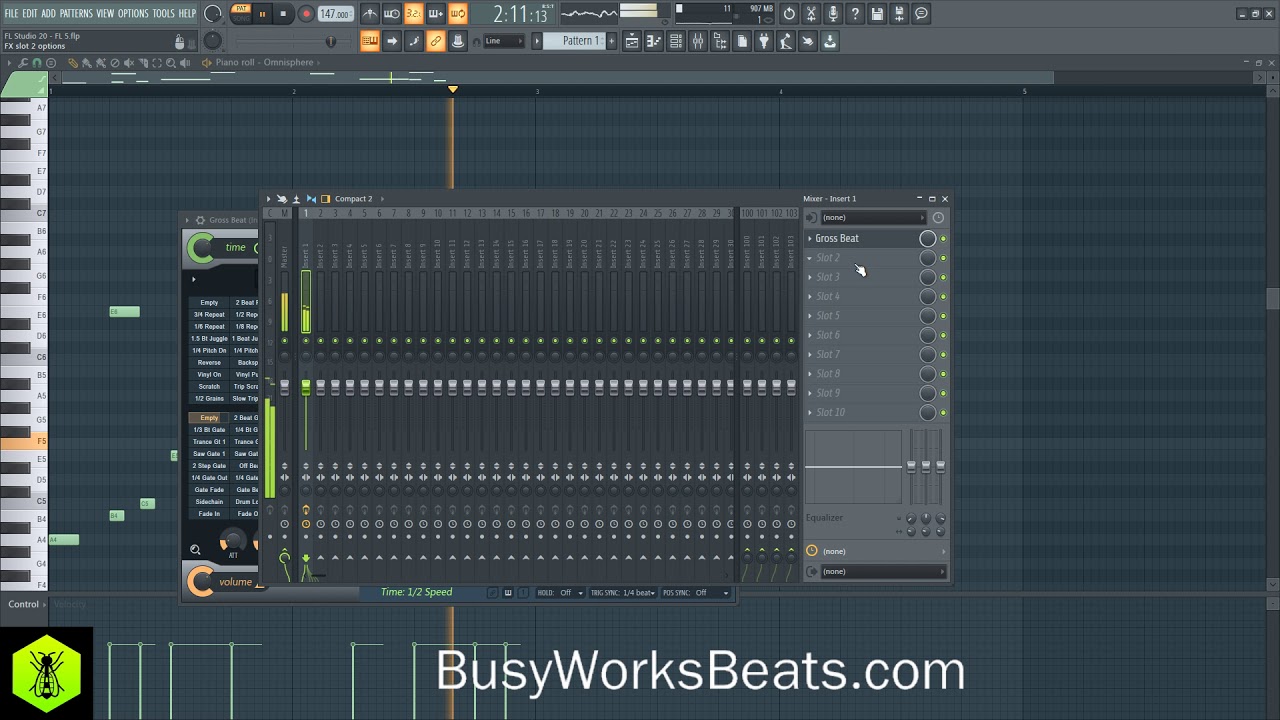This screenshot has height=720, width=1280.
Task: Open the TOOLS menu
Action: 163,13
